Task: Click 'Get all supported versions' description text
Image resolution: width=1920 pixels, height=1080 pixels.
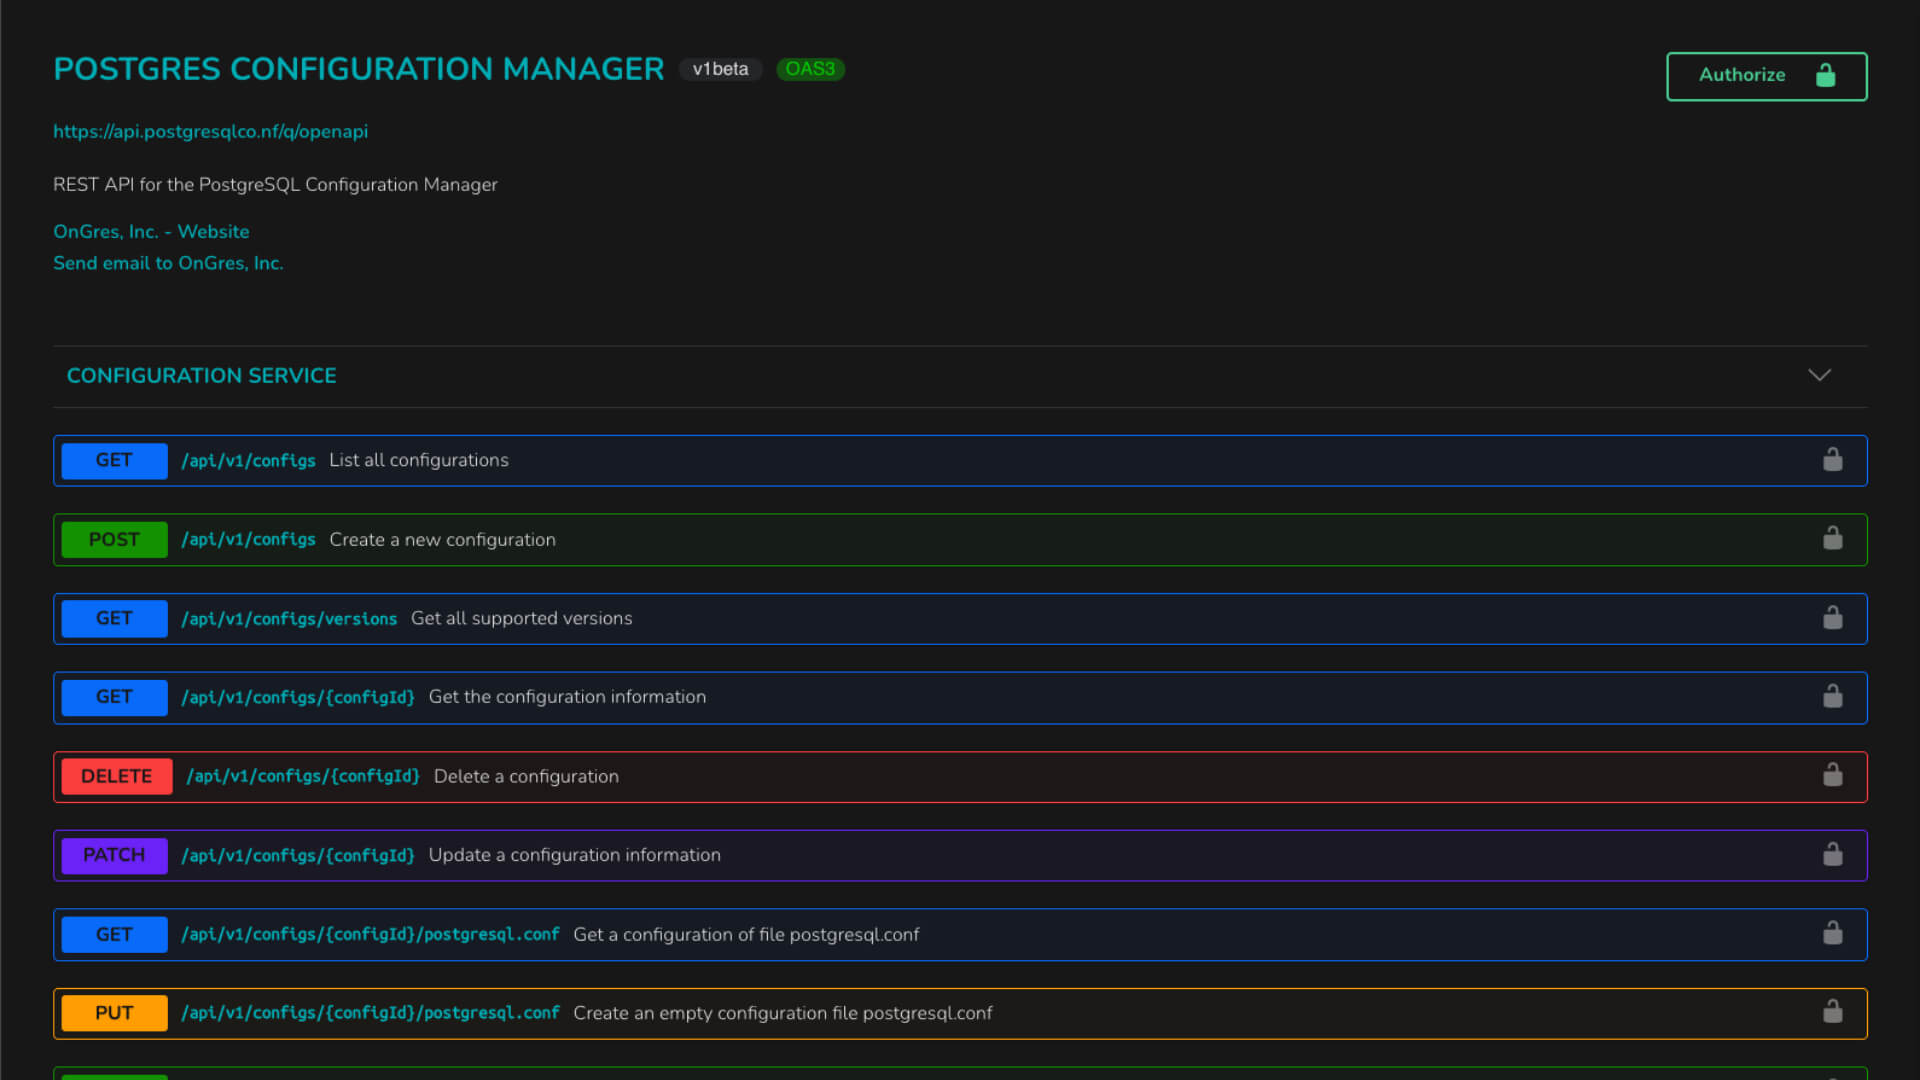Action: tap(521, 618)
